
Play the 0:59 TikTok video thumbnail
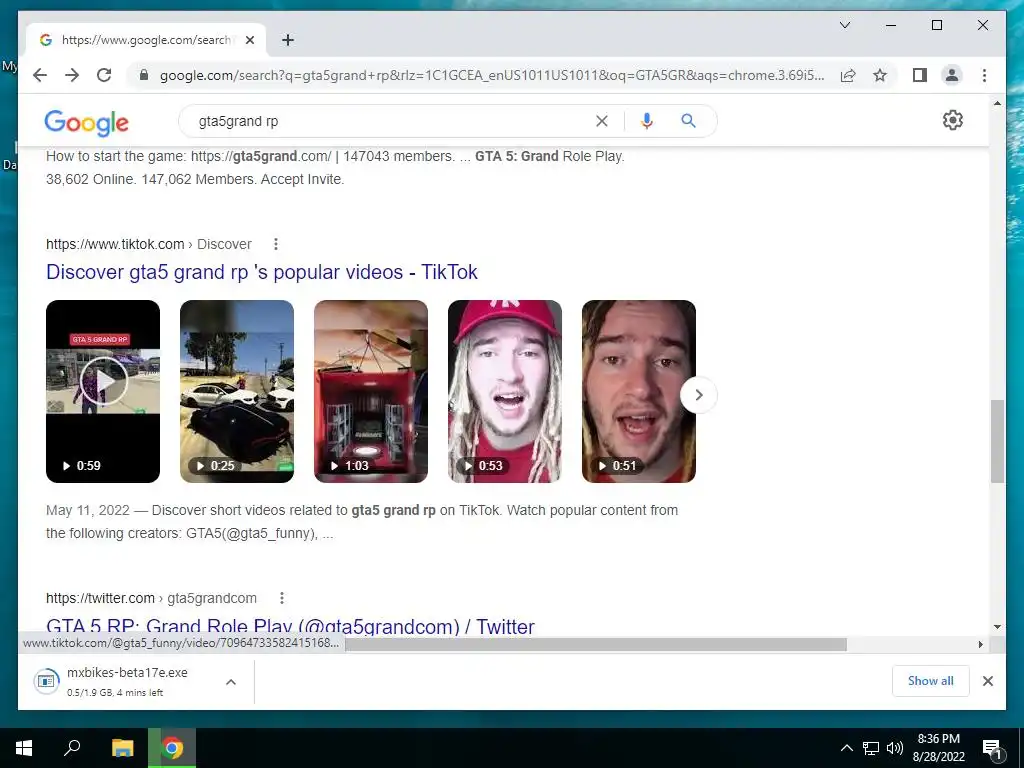(103, 391)
